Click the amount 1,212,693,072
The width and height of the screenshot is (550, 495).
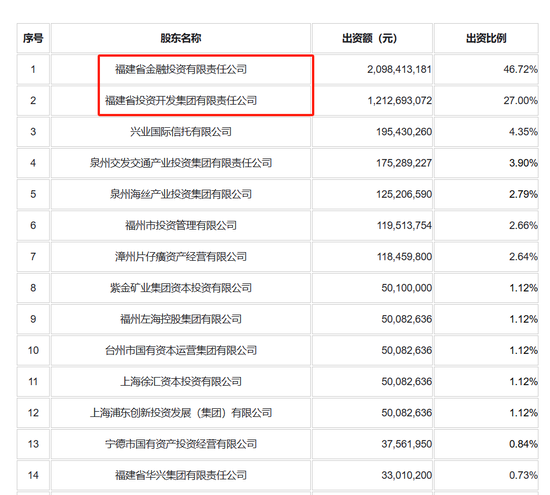point(399,100)
